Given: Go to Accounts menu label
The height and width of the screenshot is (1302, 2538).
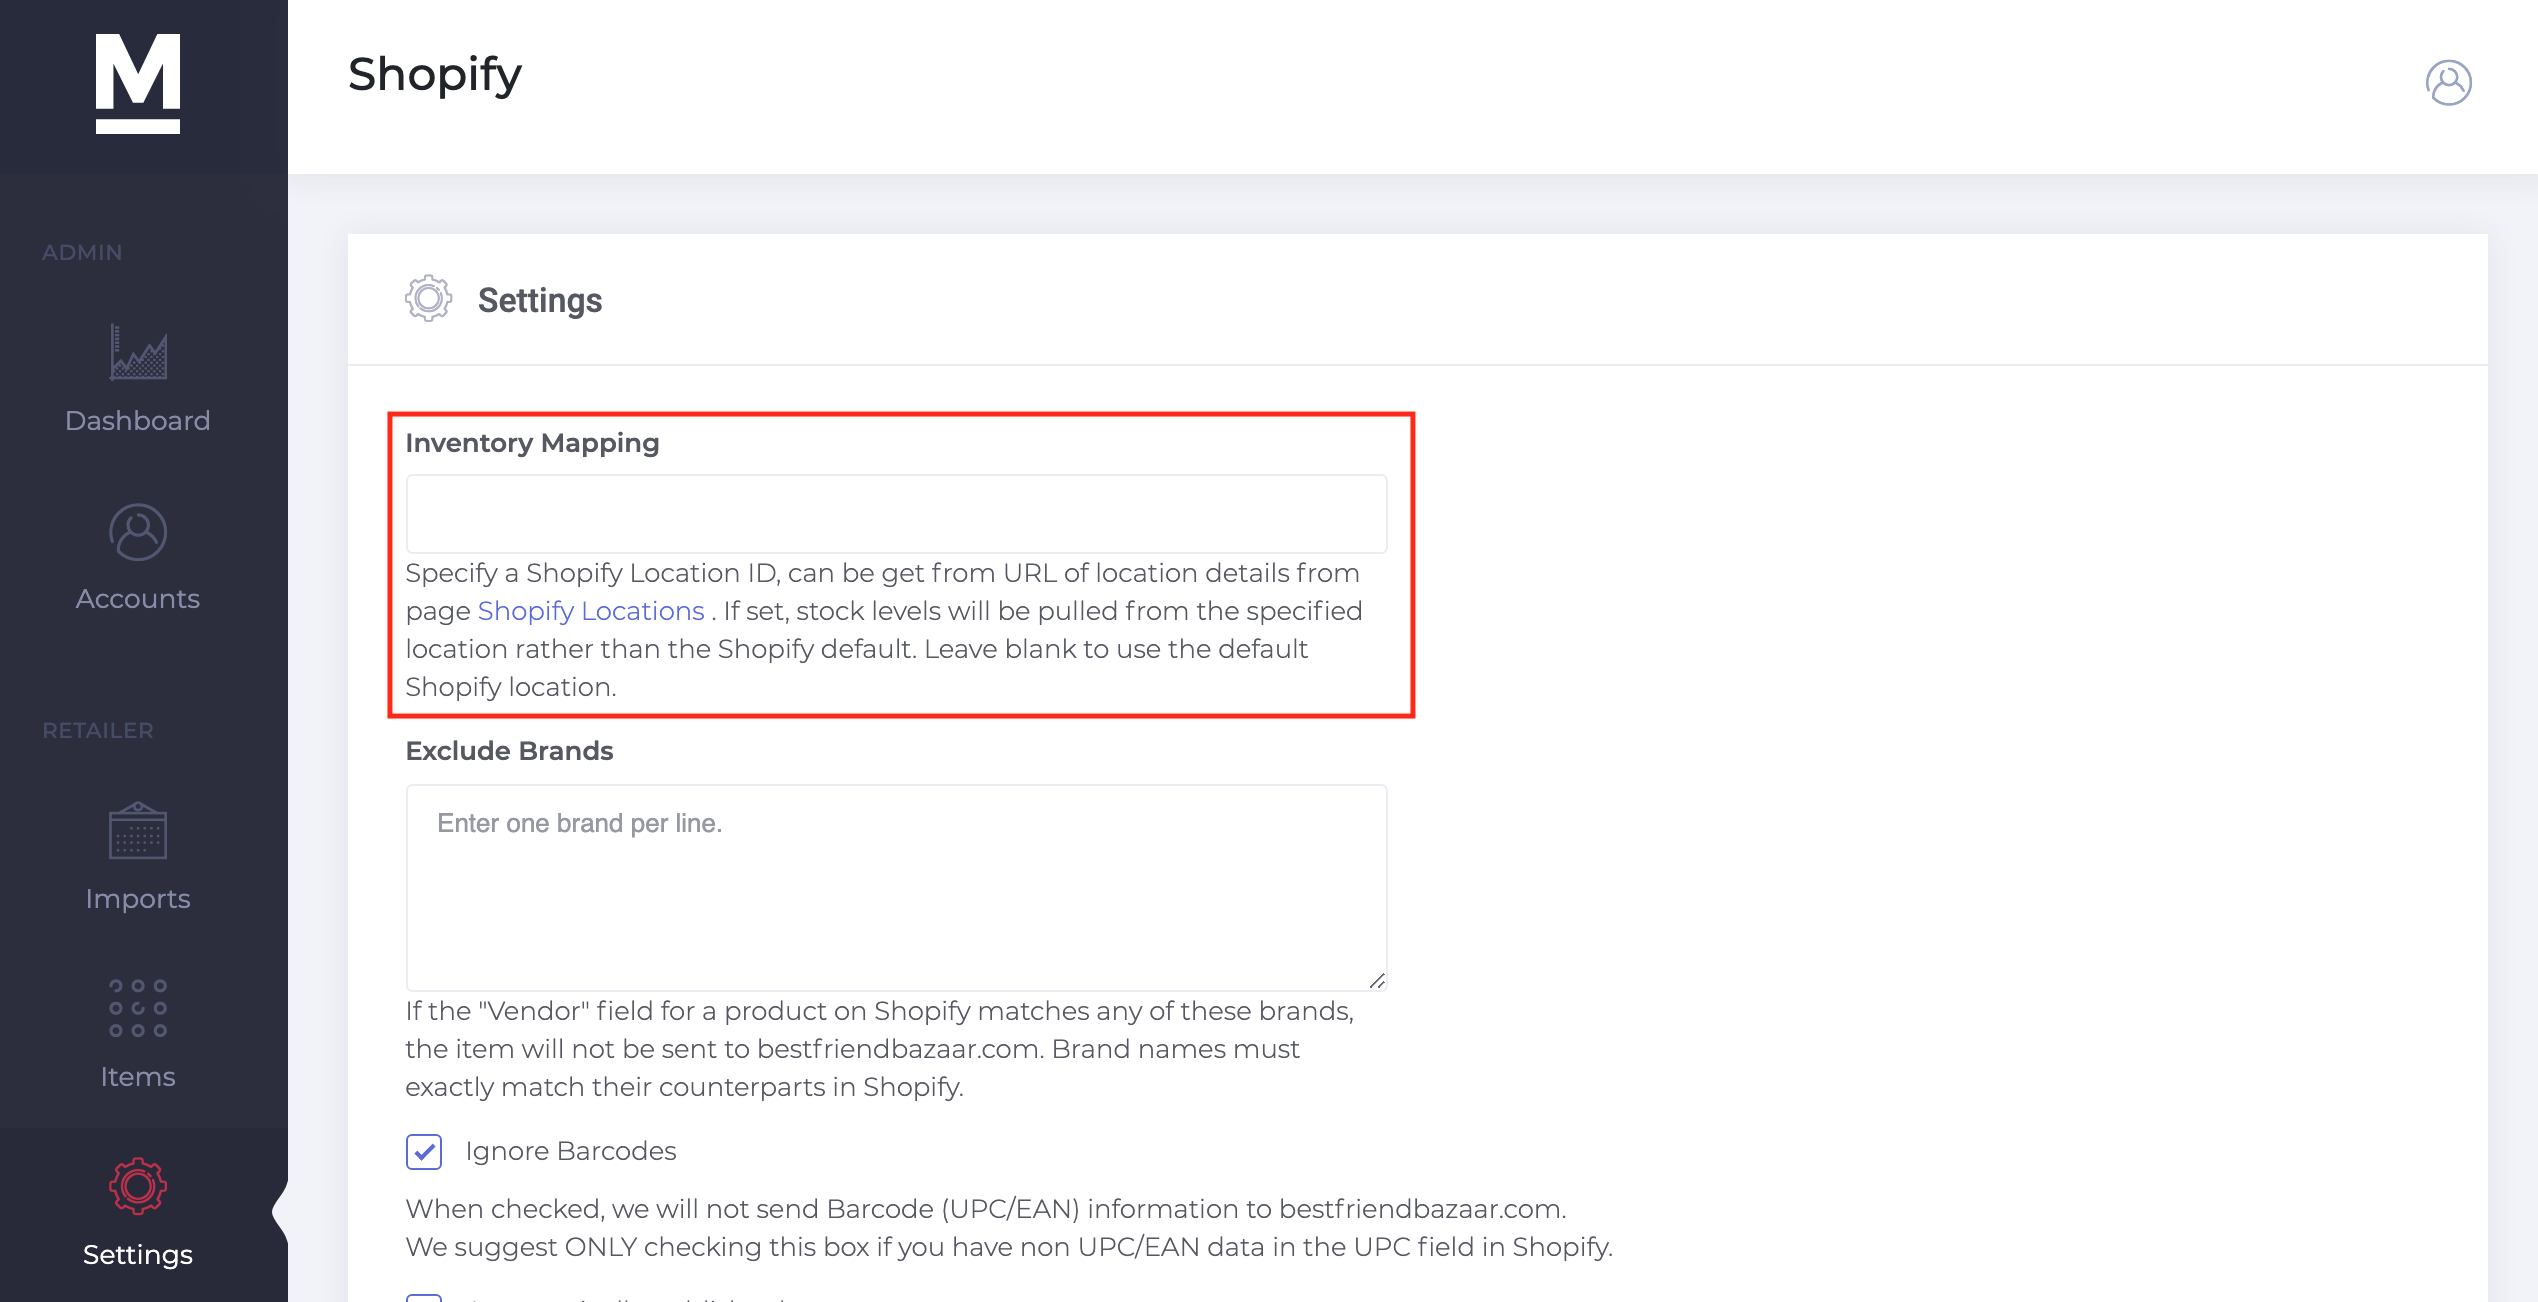Looking at the screenshot, I should point(138,598).
